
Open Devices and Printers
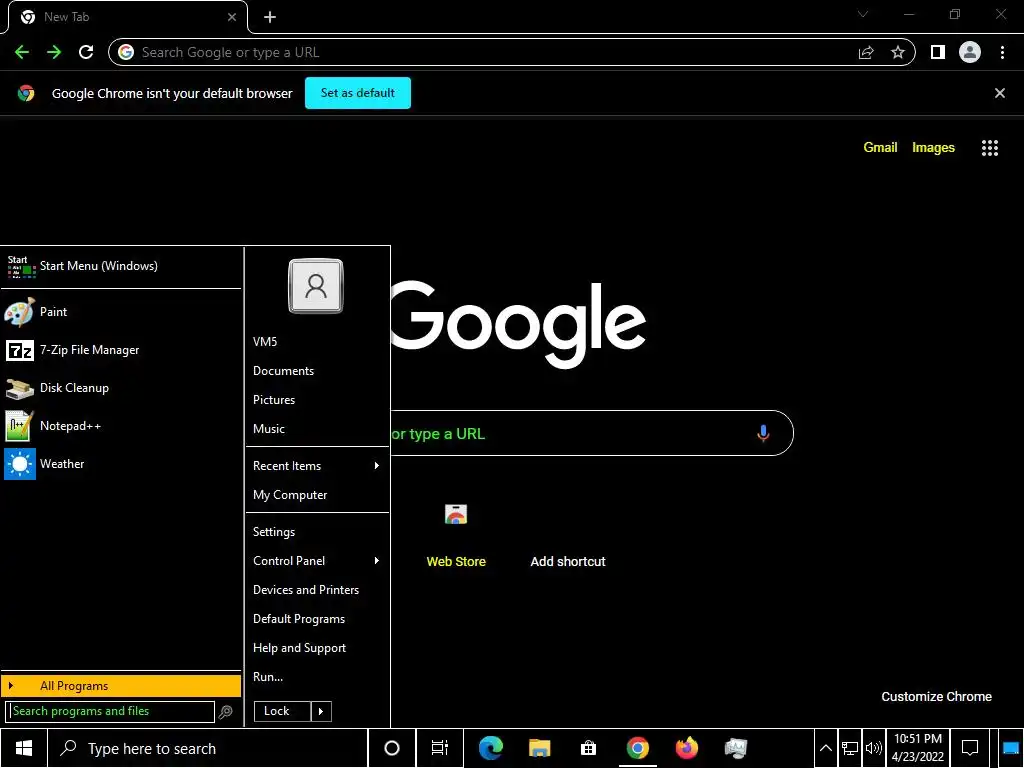click(317, 590)
